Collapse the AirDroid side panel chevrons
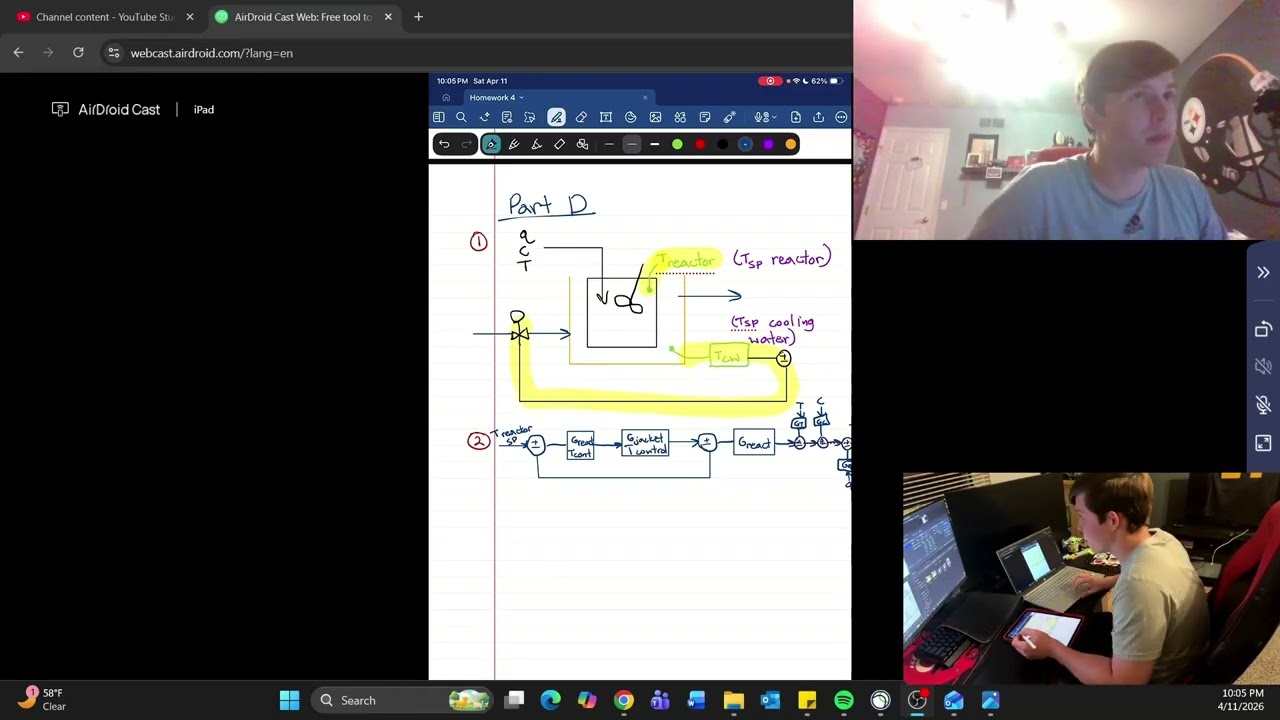 pyautogui.click(x=1263, y=273)
